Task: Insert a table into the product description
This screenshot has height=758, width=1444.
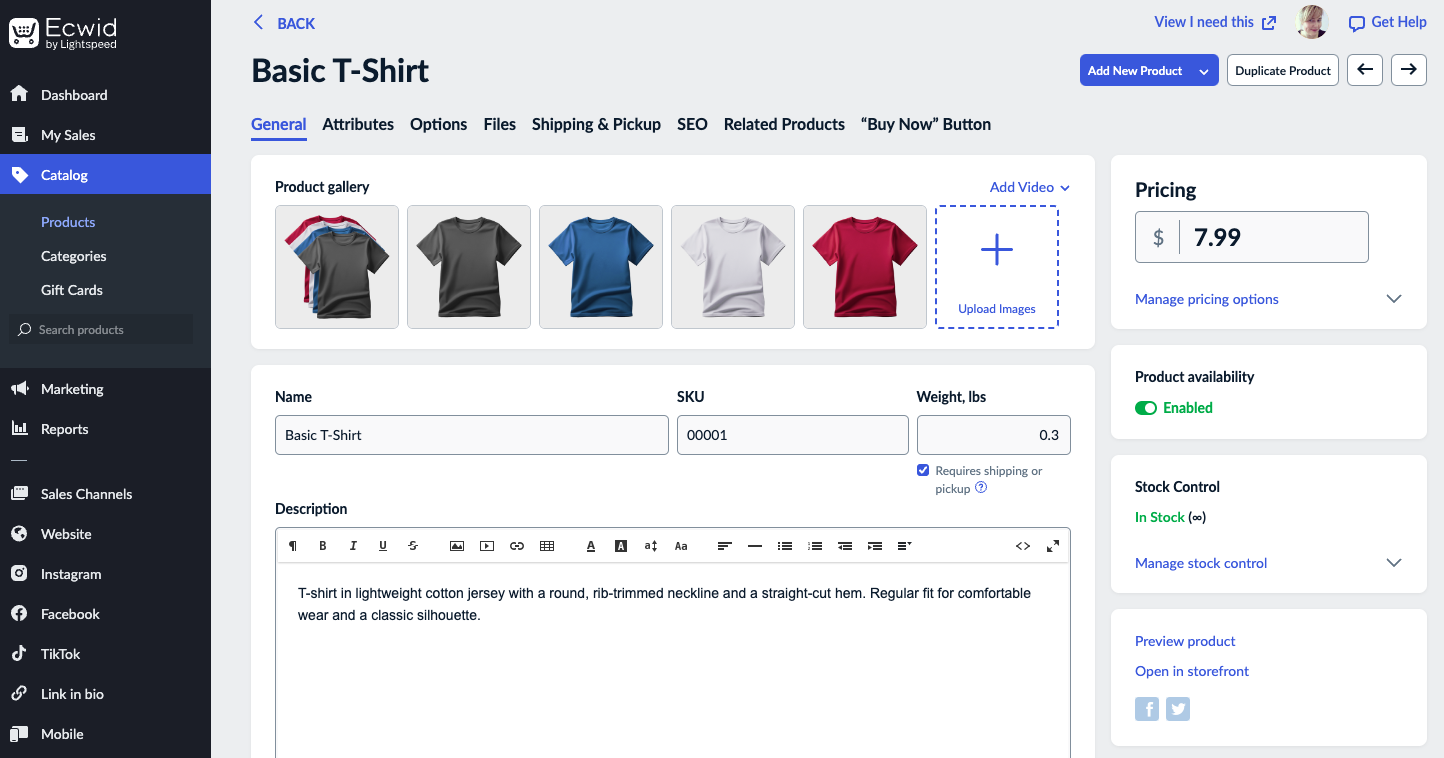Action: point(547,545)
